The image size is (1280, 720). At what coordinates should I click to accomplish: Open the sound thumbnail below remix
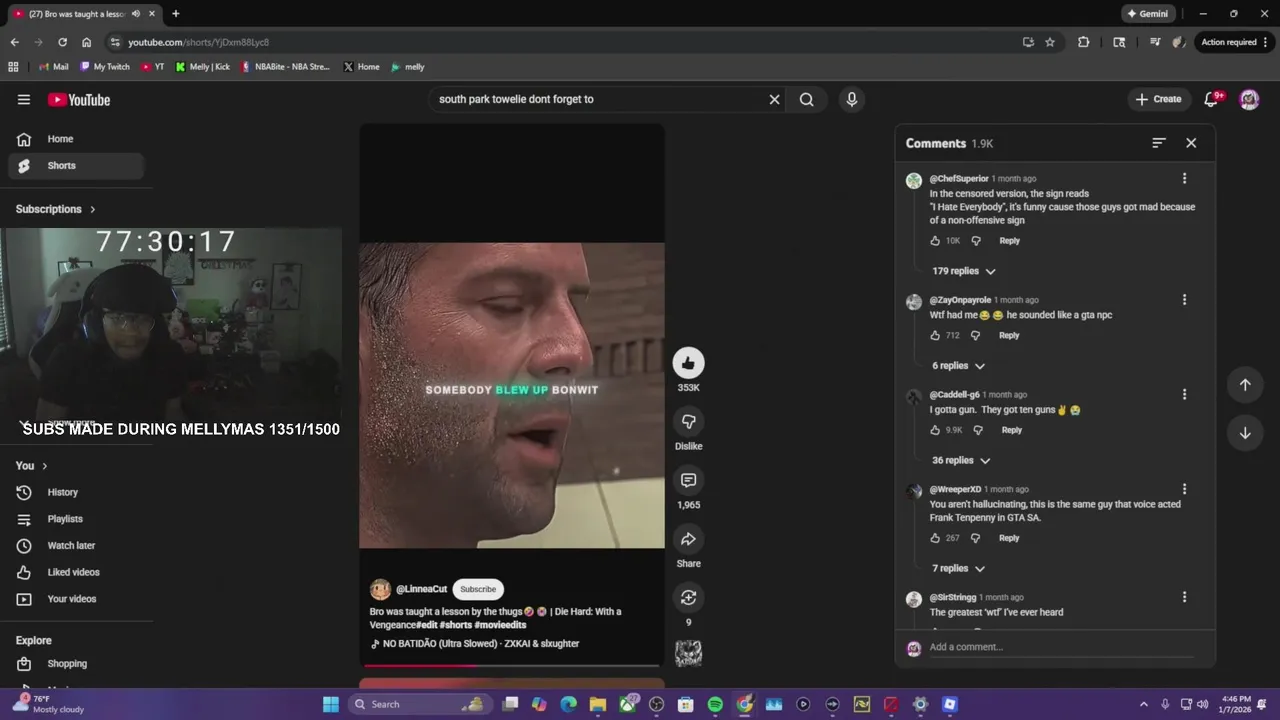pos(688,653)
